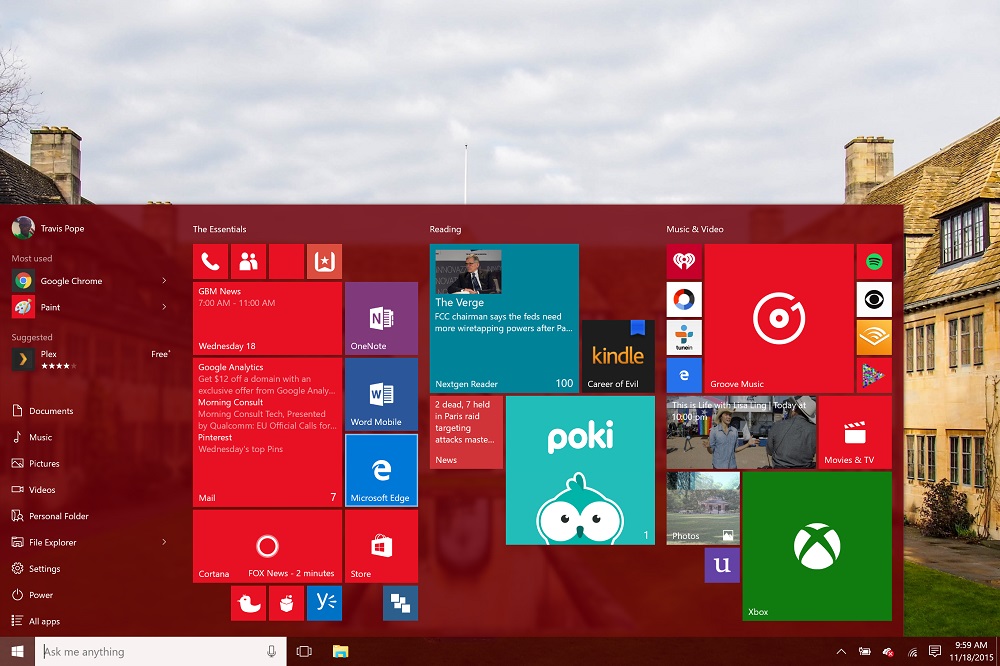Open the Audible tile

873,337
